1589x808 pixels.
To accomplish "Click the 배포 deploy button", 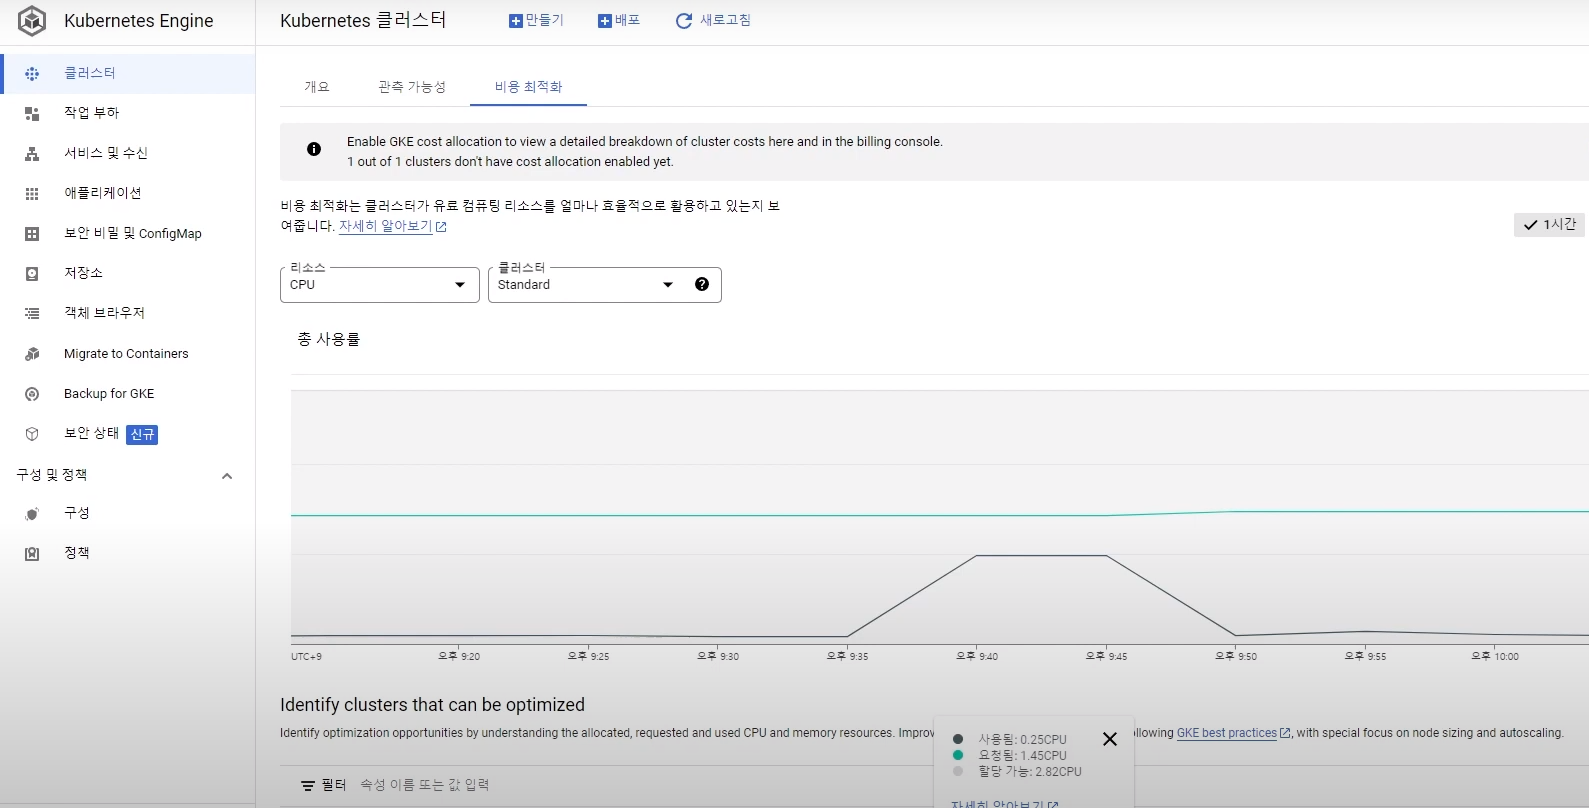I will click(620, 21).
